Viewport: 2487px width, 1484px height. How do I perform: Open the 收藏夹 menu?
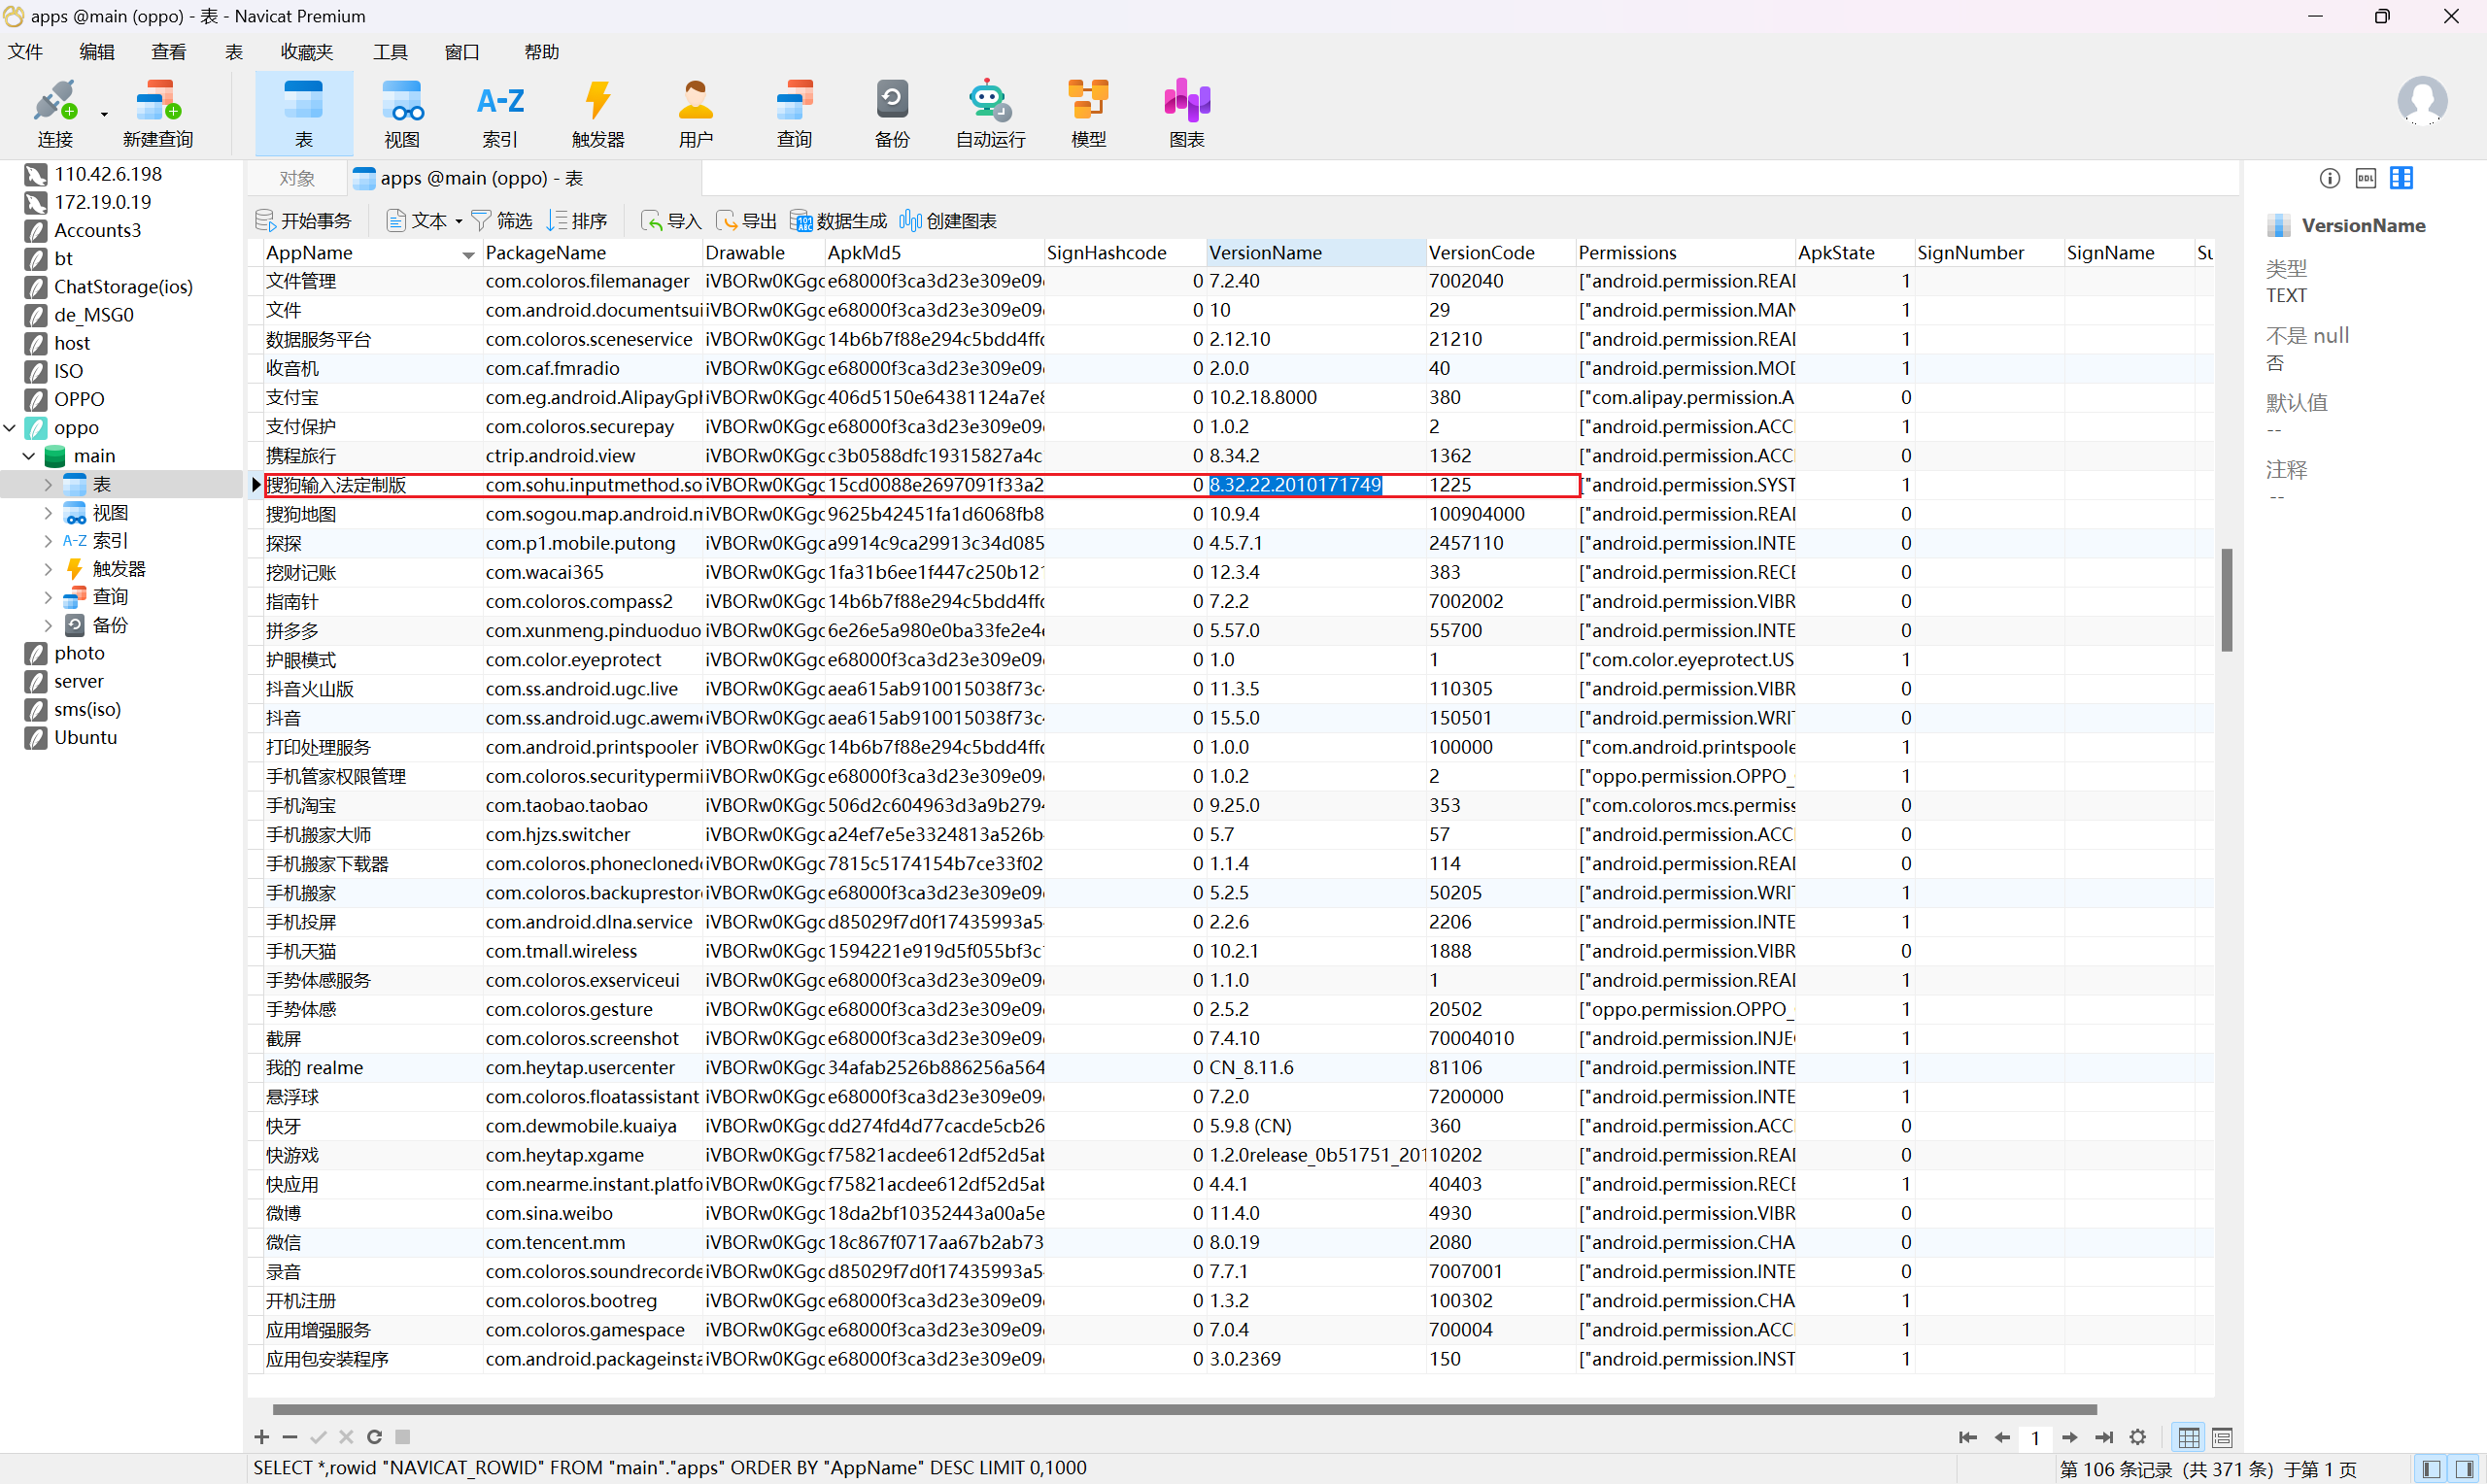tap(307, 52)
